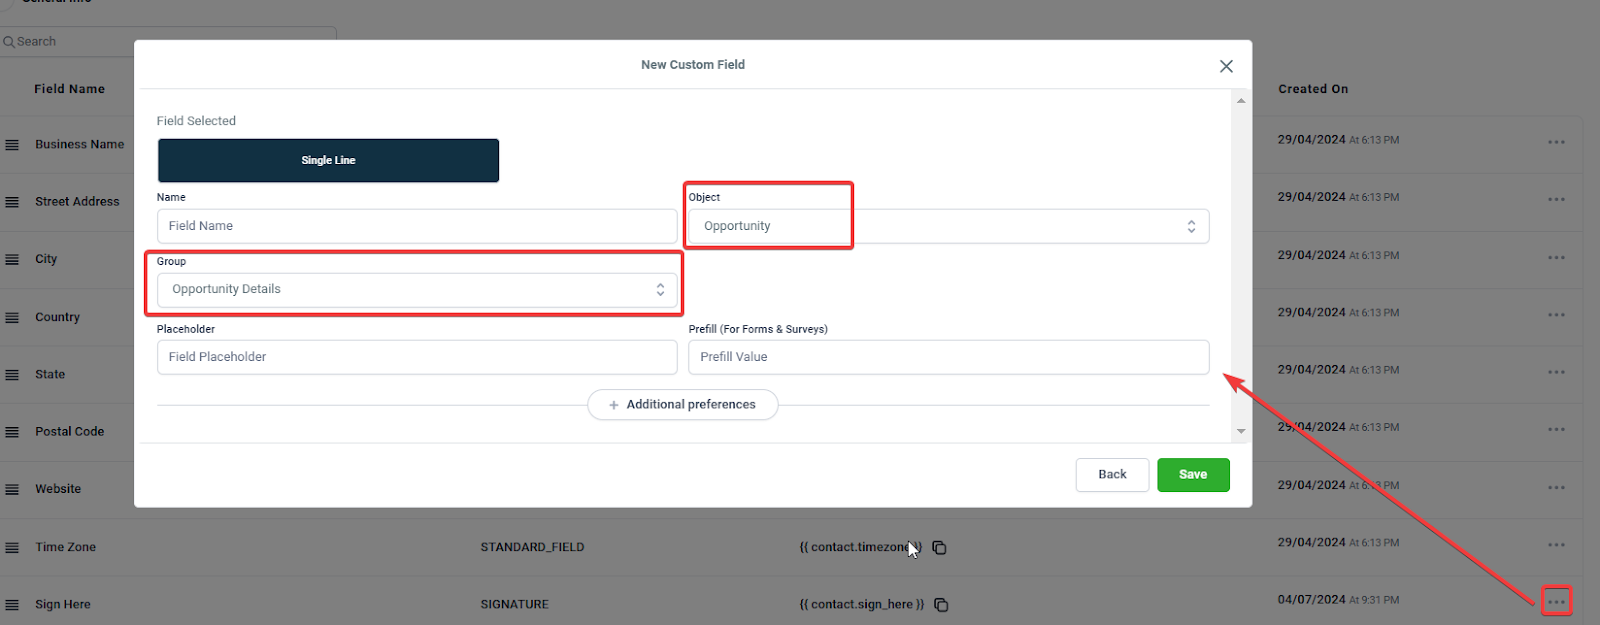Close the New Custom Field dialog
Screen dimensions: 1600x625
(1226, 66)
